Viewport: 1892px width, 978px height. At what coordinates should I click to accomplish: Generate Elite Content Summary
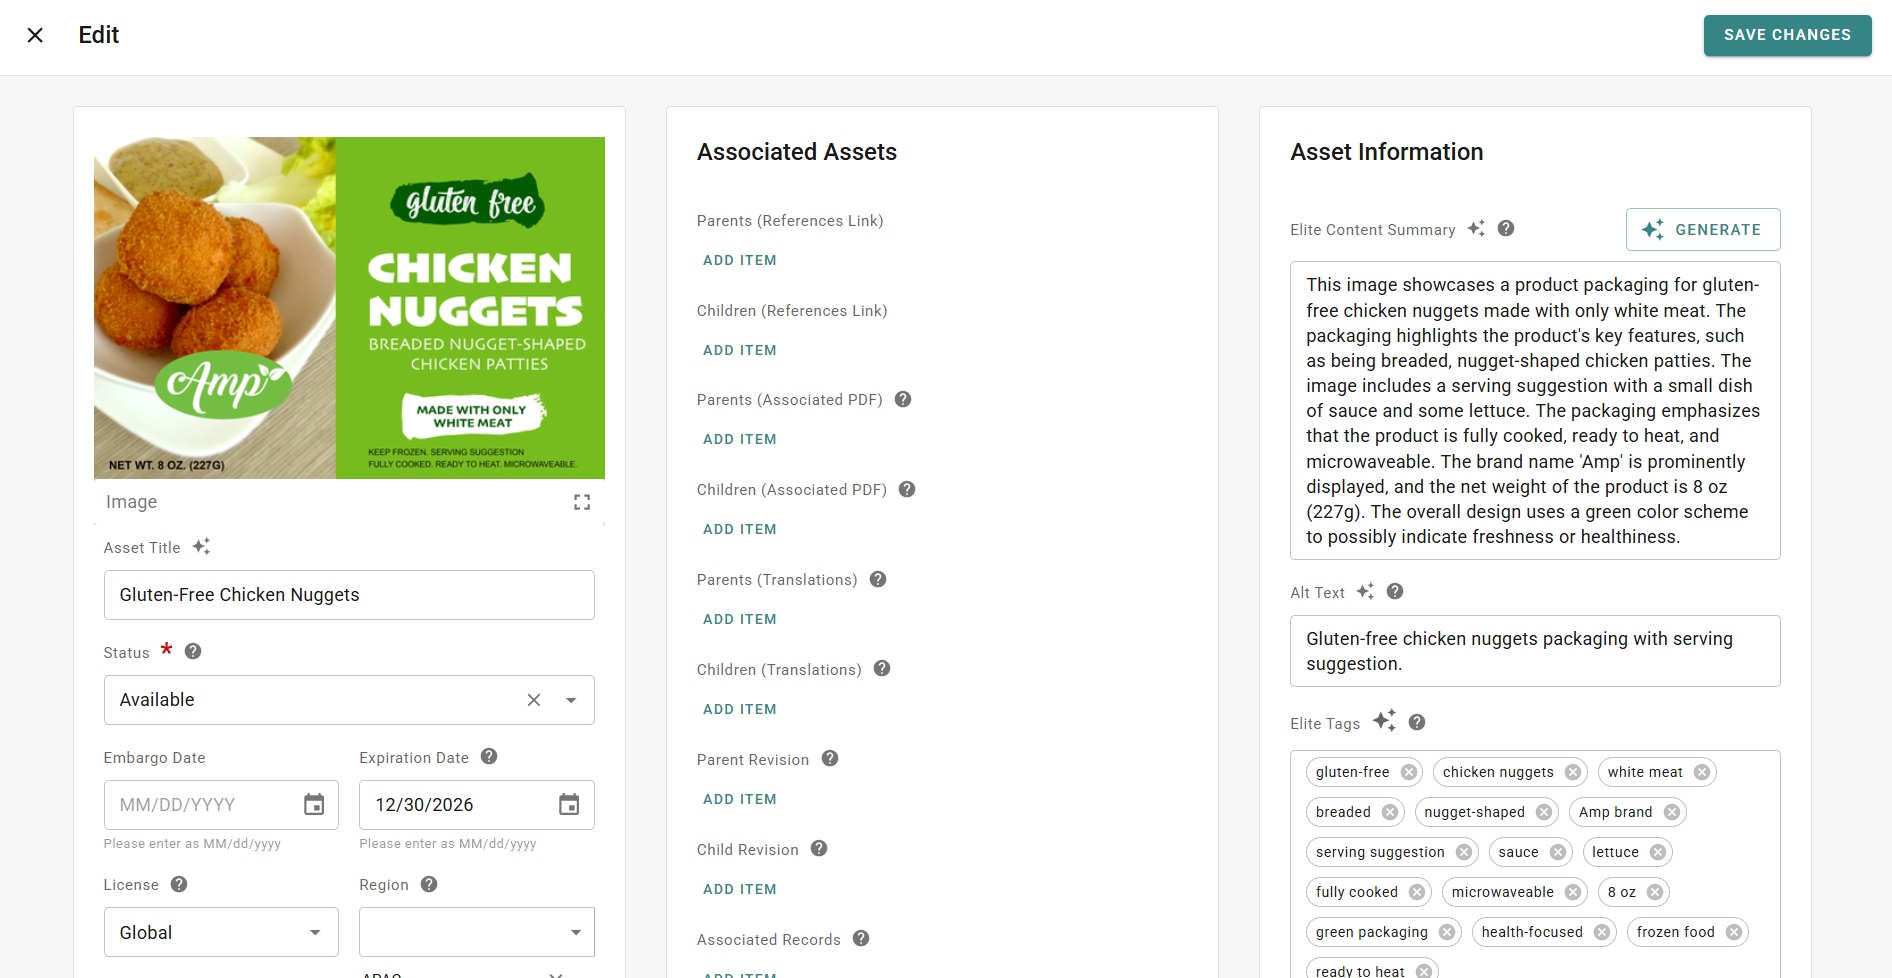coord(1702,229)
